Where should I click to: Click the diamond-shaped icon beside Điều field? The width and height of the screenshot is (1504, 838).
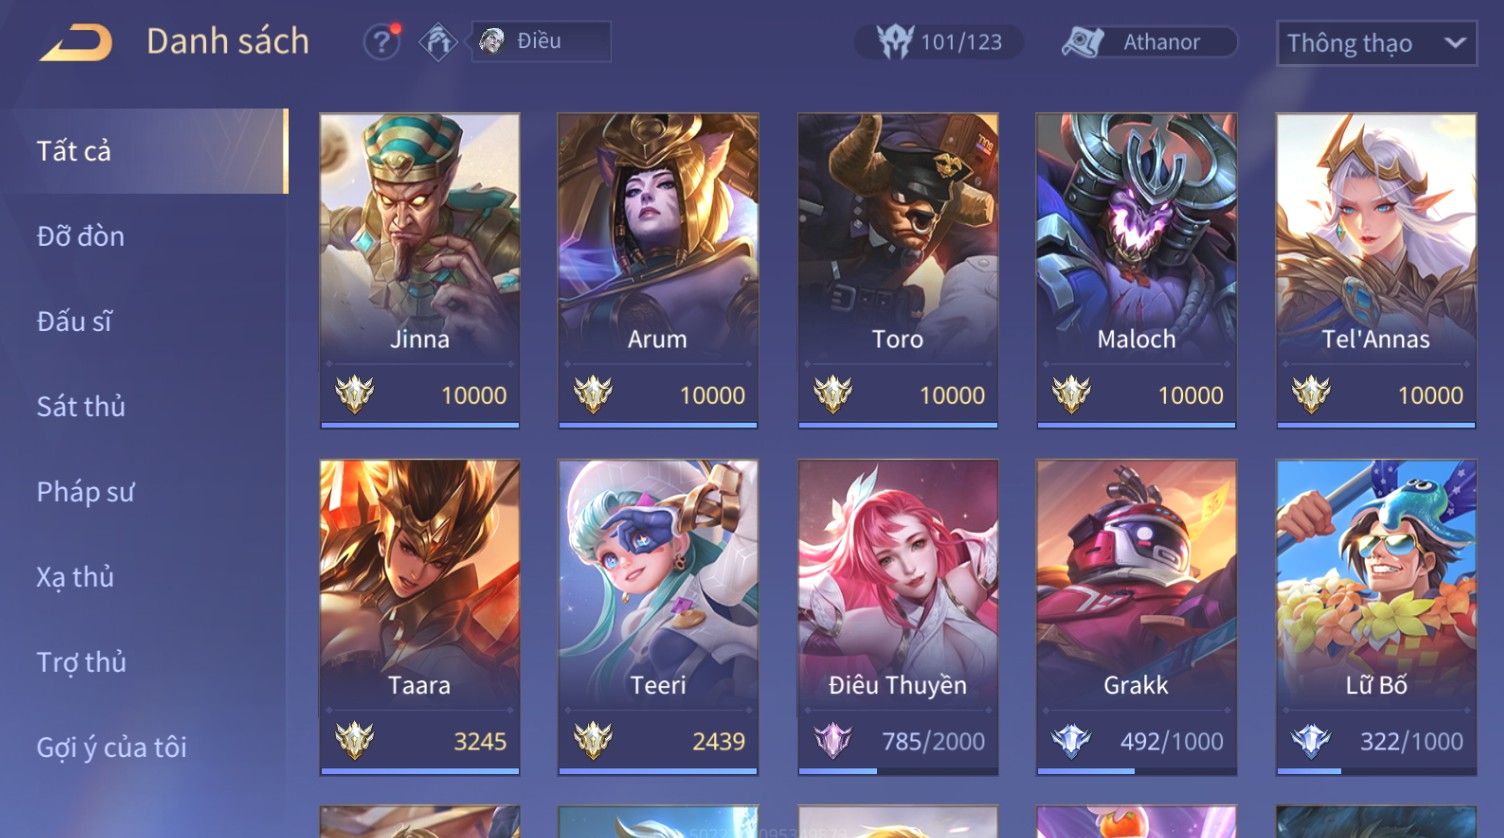438,42
